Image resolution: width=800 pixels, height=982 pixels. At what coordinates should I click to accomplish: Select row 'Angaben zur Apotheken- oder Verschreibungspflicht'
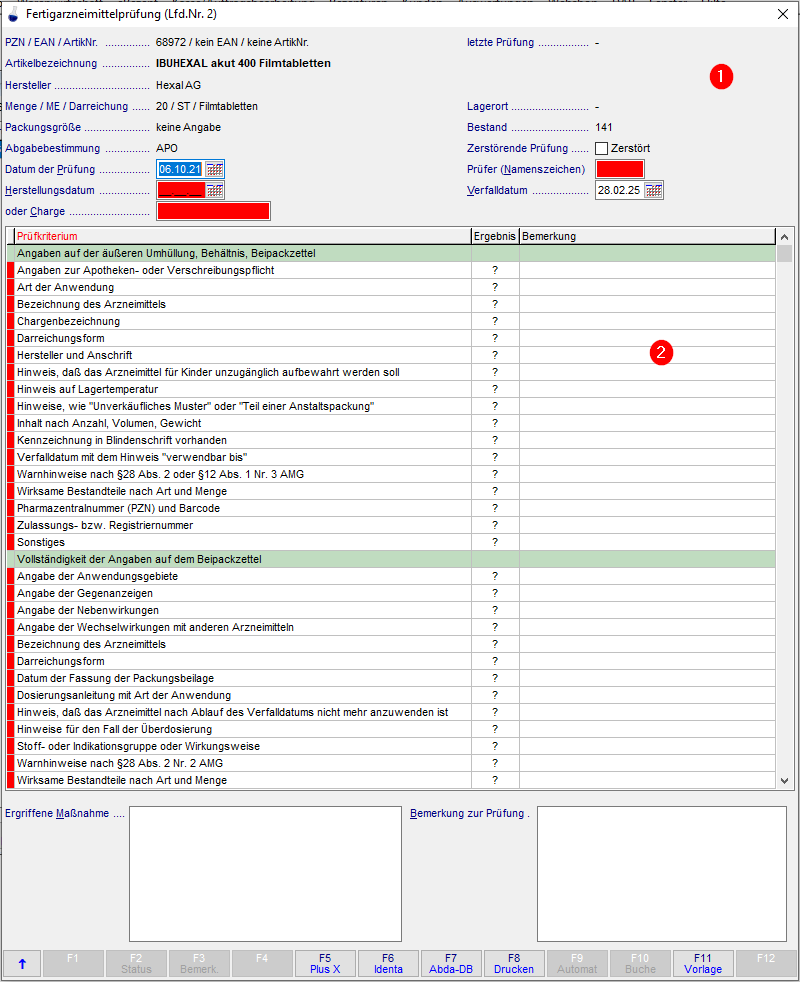coord(391,271)
